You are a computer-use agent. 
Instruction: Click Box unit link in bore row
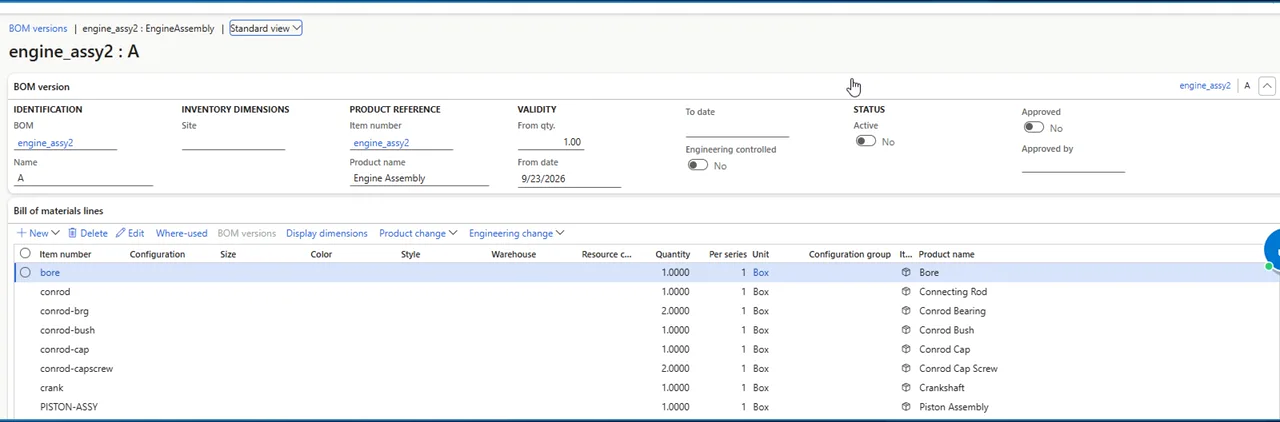pyautogui.click(x=761, y=272)
